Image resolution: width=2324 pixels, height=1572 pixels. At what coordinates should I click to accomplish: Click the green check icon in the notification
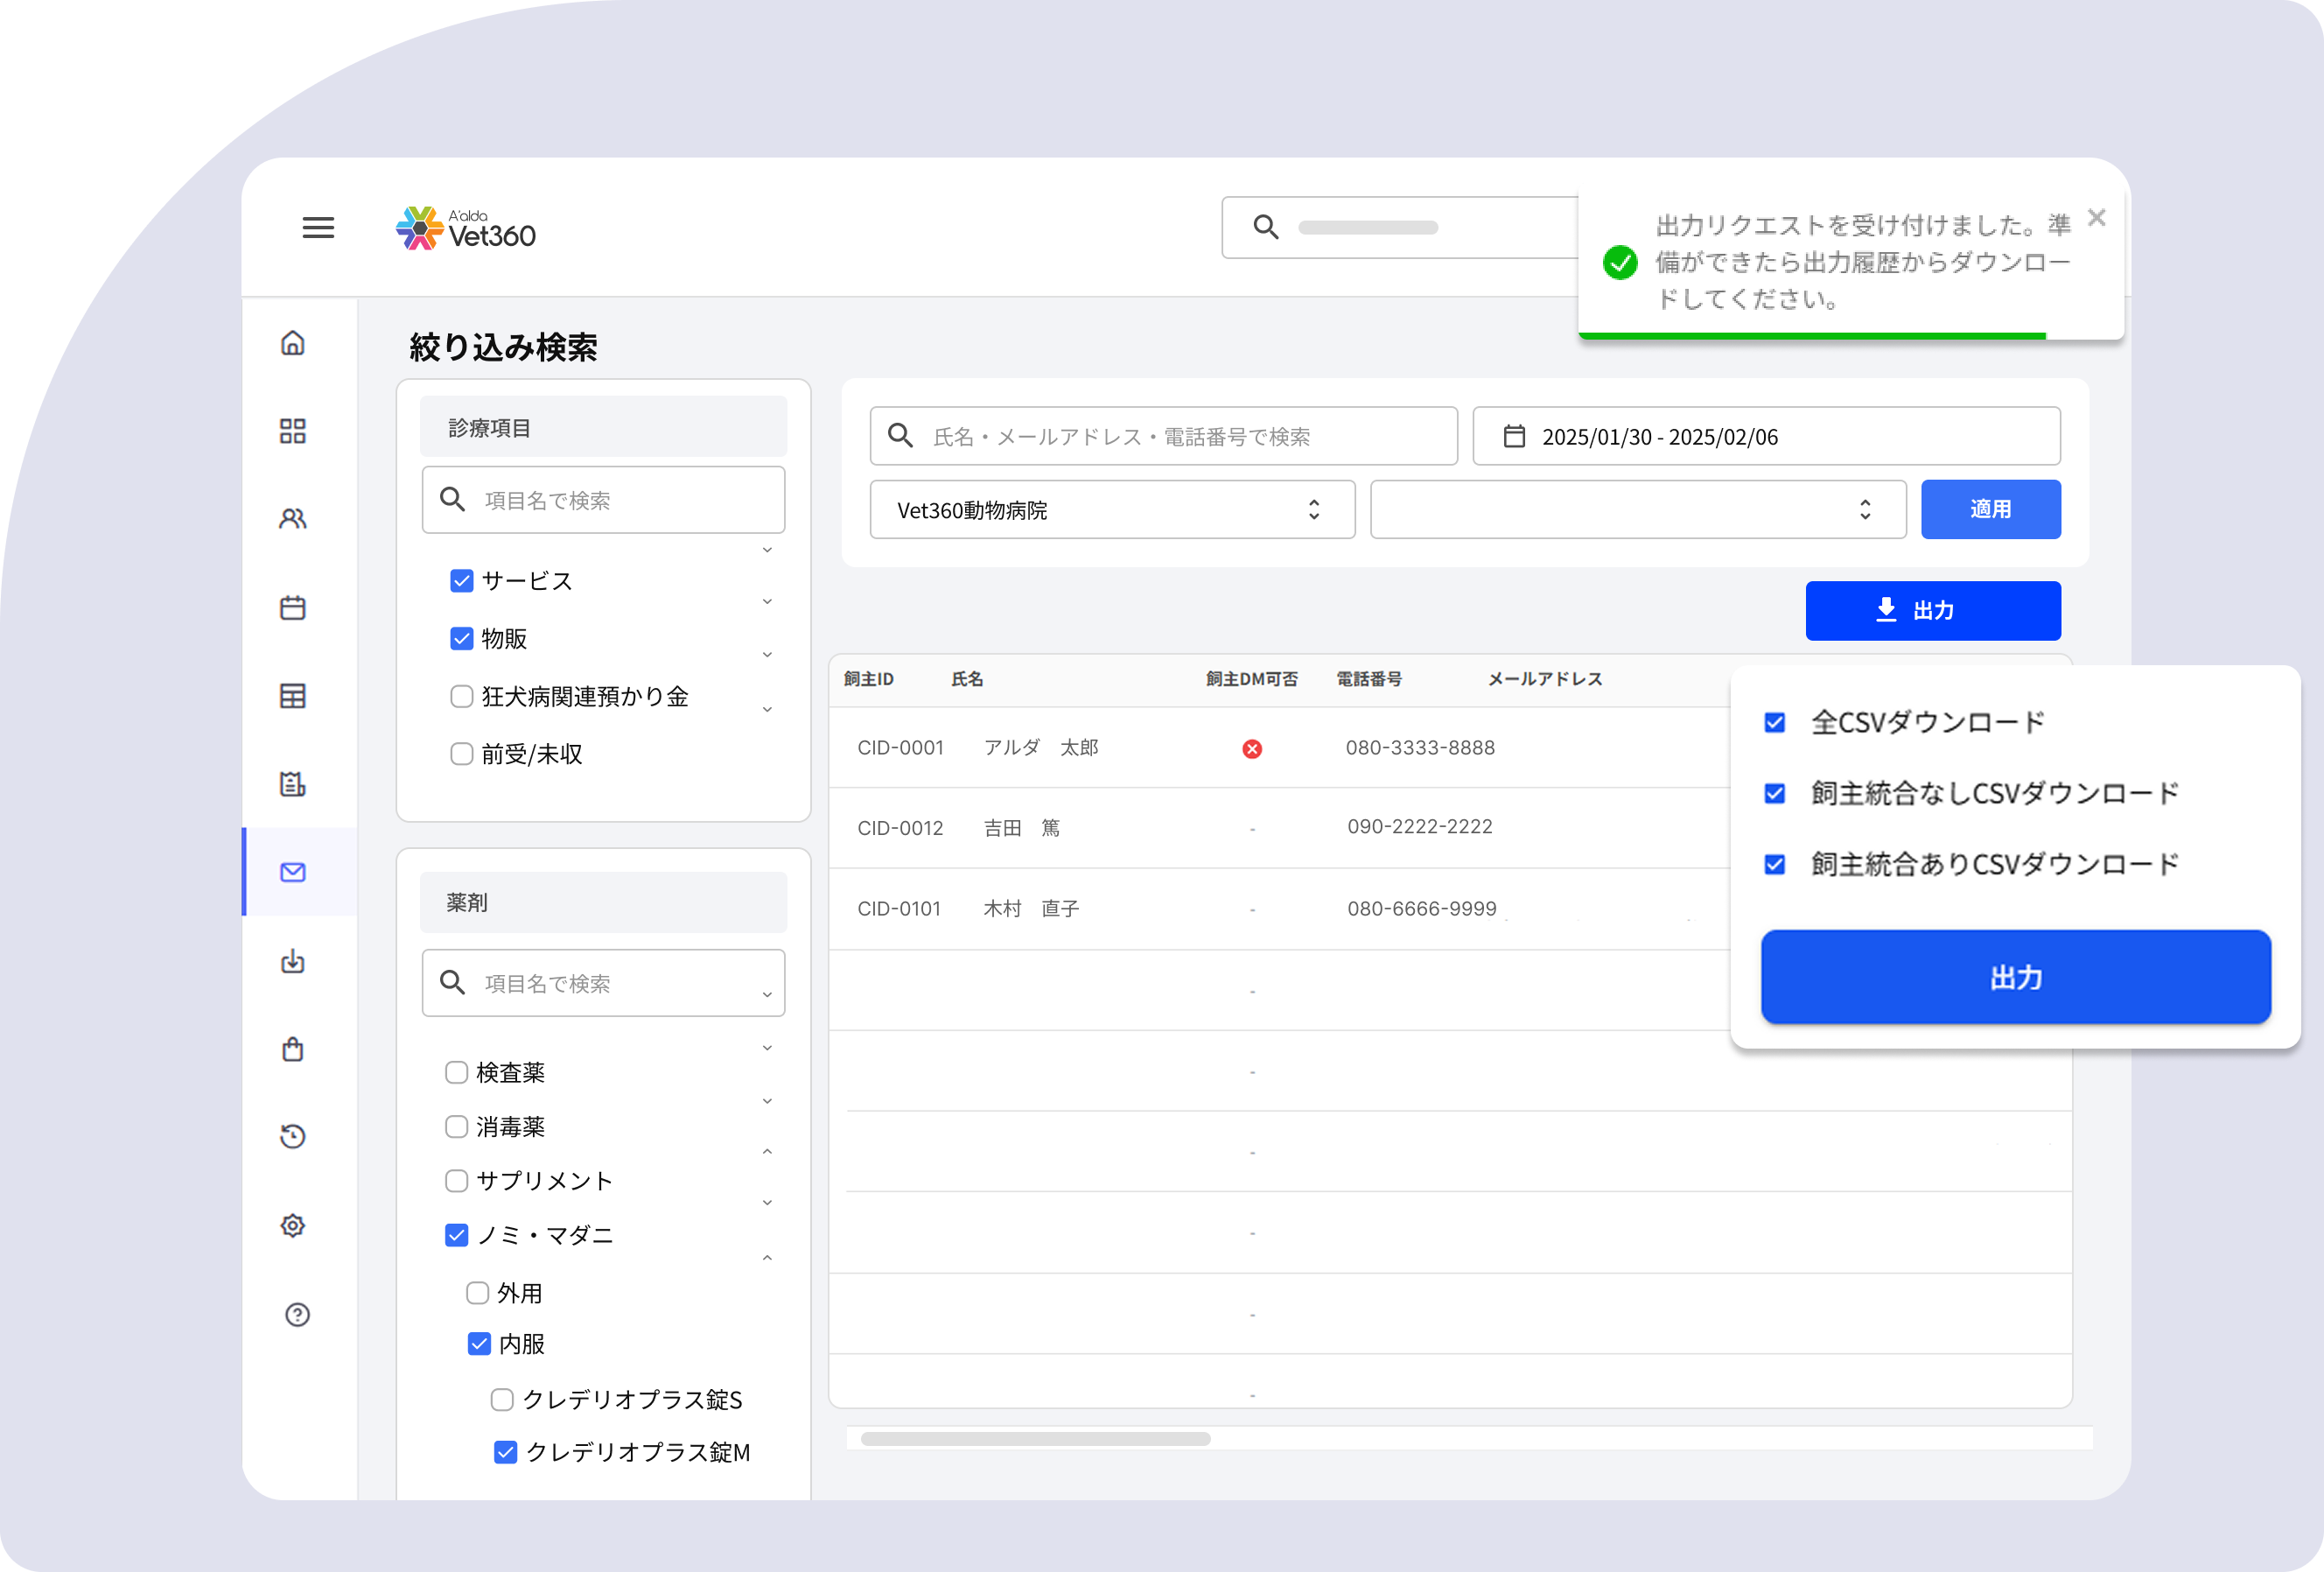coord(1620,262)
